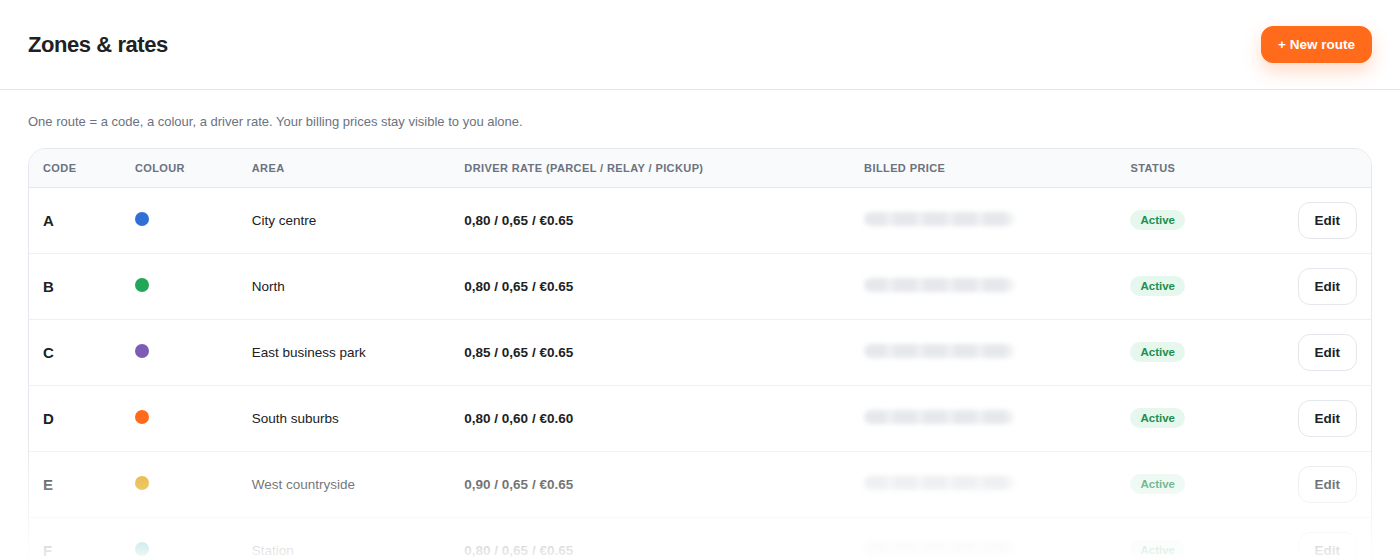The width and height of the screenshot is (1400, 560).
Task: Click blurred billed price for North
Action: [x=938, y=285]
